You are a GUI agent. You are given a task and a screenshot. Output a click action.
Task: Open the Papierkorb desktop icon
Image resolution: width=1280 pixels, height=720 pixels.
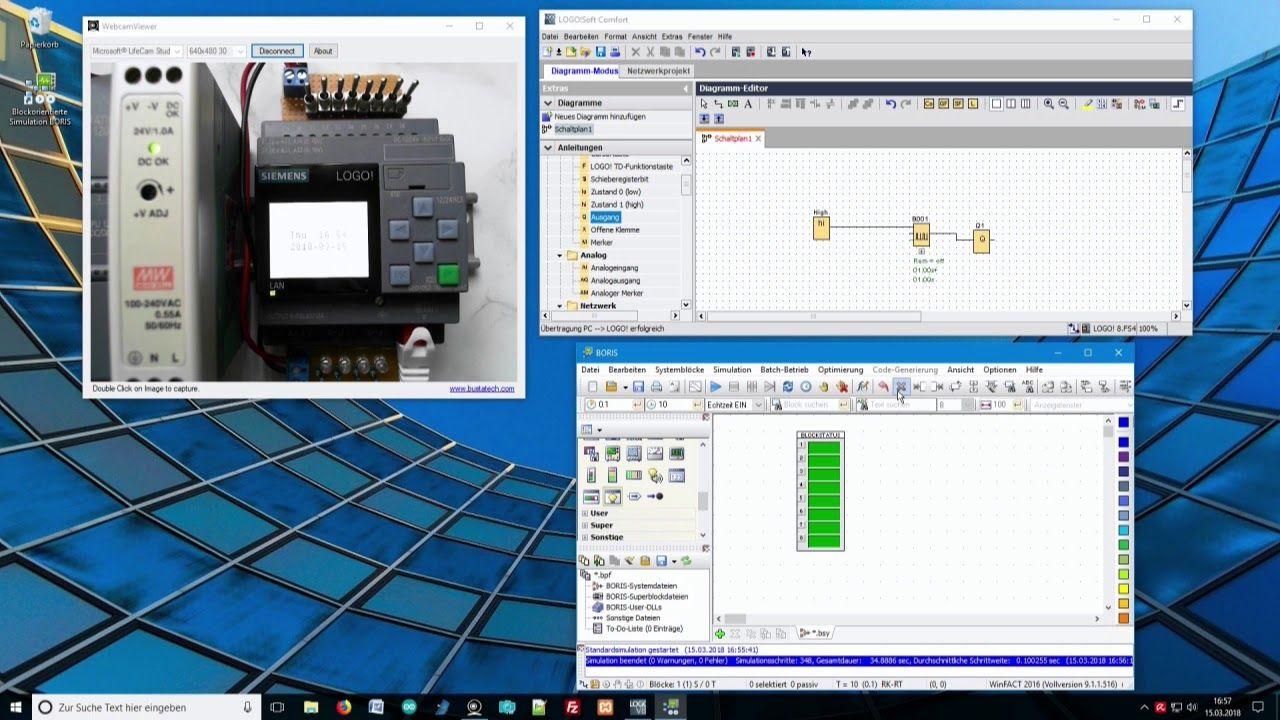click(x=40, y=28)
